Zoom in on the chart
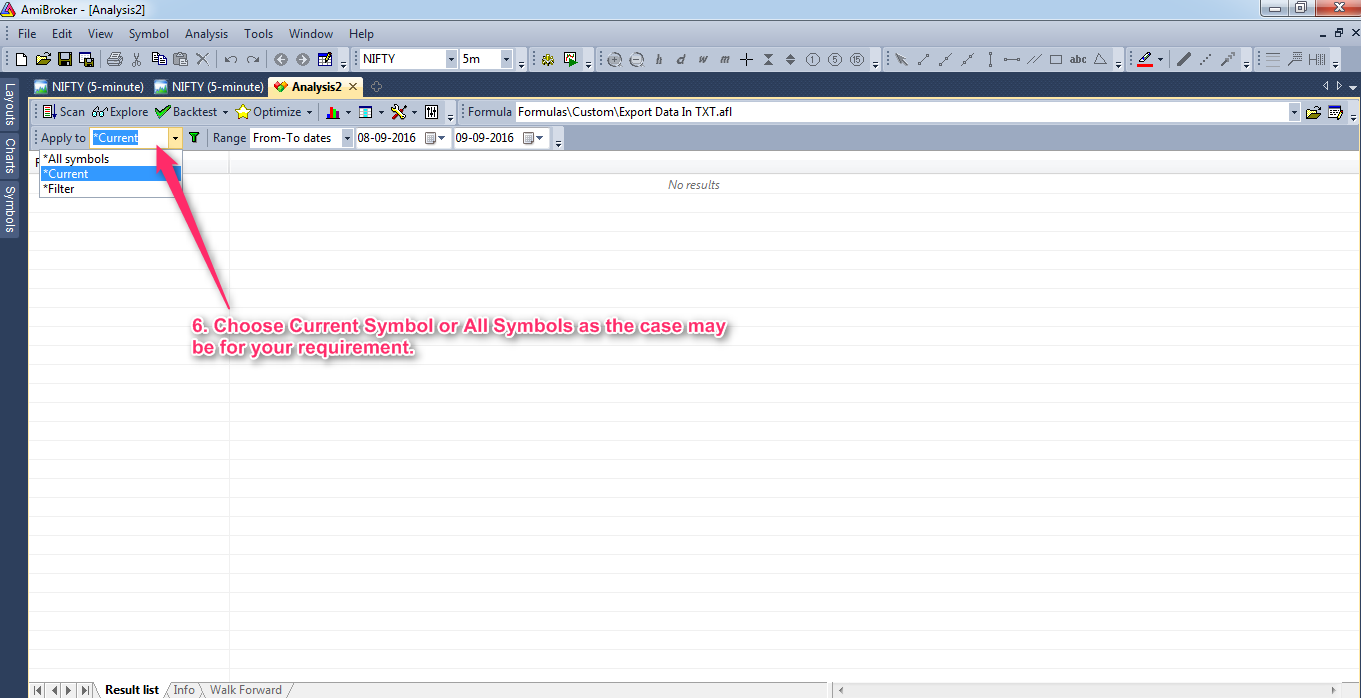Screen dimensions: 1361x698 [x=614, y=59]
